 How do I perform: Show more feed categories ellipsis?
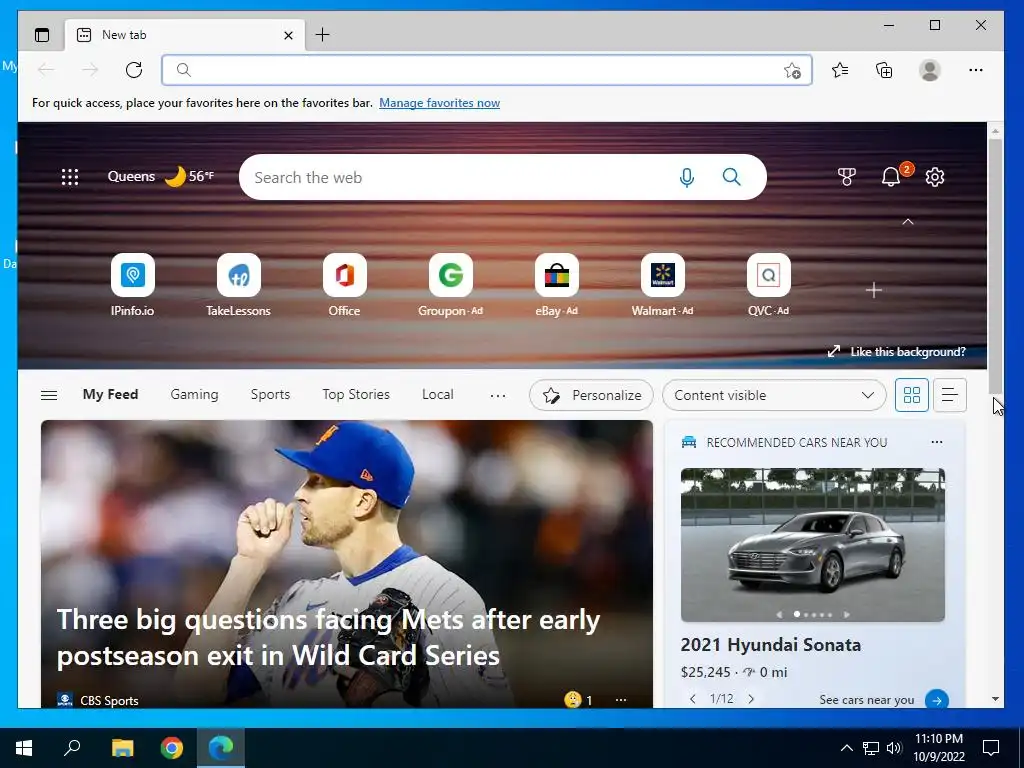[498, 395]
